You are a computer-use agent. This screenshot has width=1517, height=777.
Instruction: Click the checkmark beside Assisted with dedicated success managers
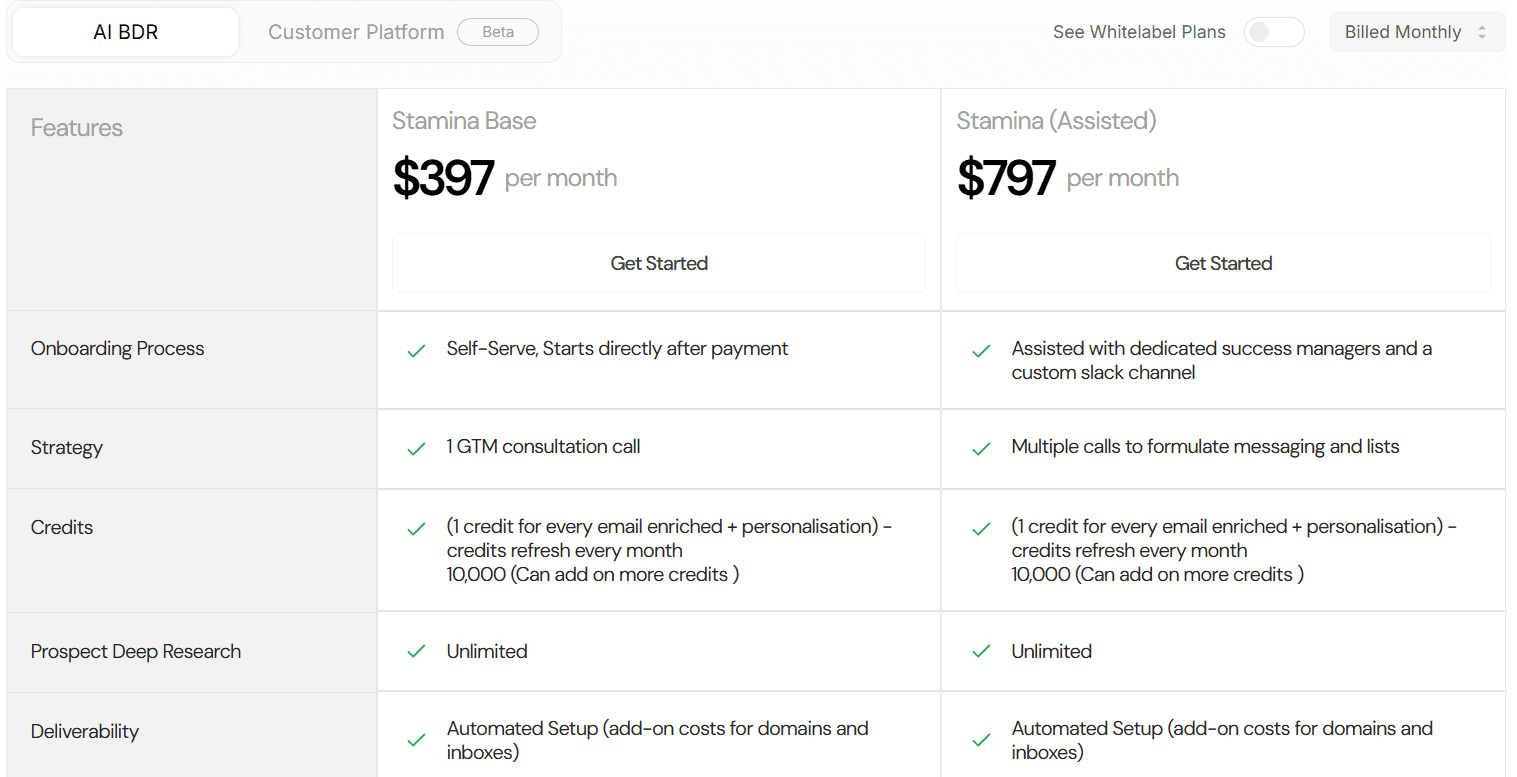(x=981, y=351)
